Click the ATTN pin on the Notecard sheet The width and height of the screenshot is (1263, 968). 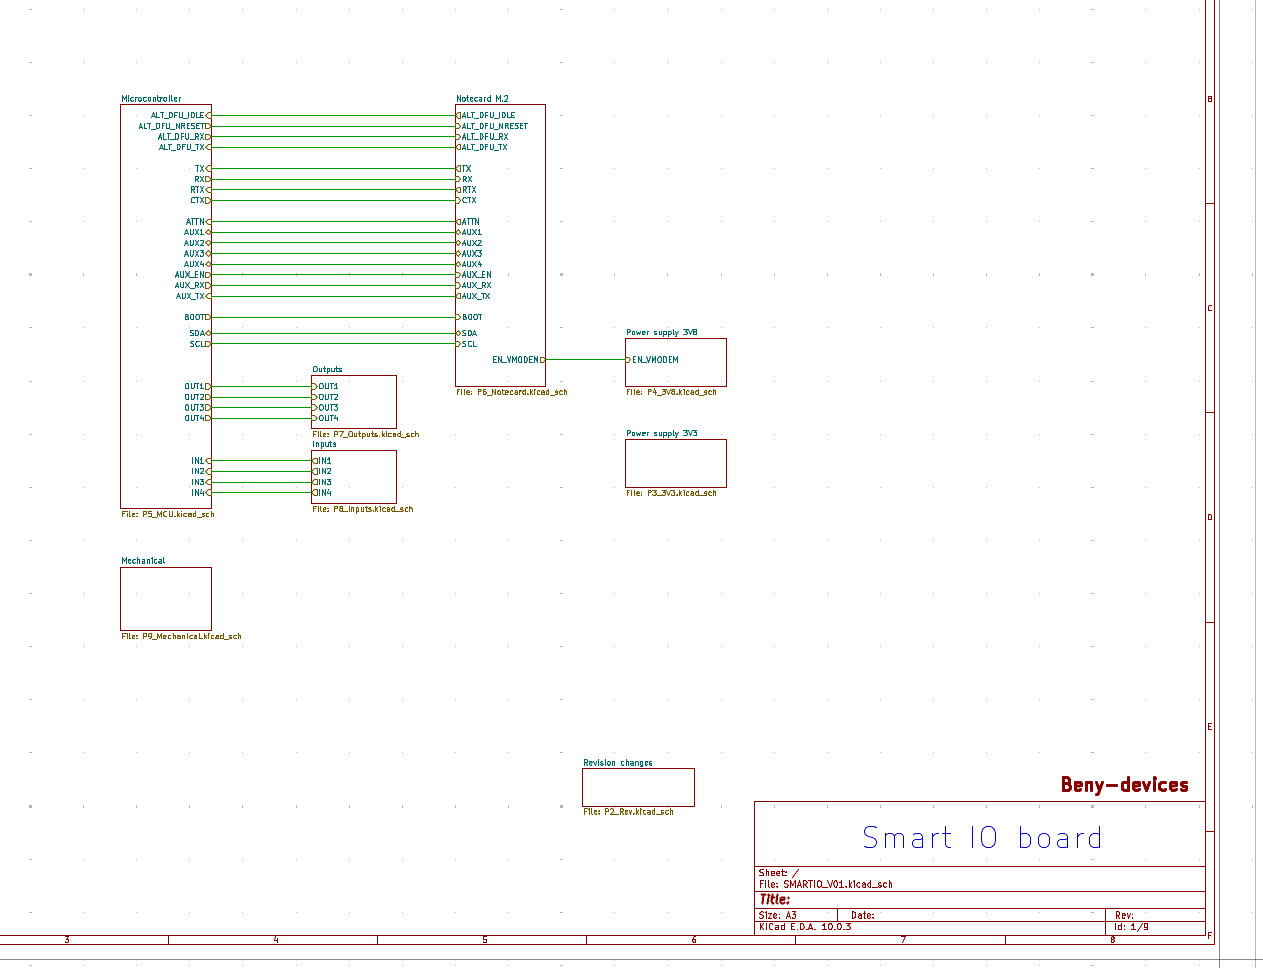(x=469, y=222)
